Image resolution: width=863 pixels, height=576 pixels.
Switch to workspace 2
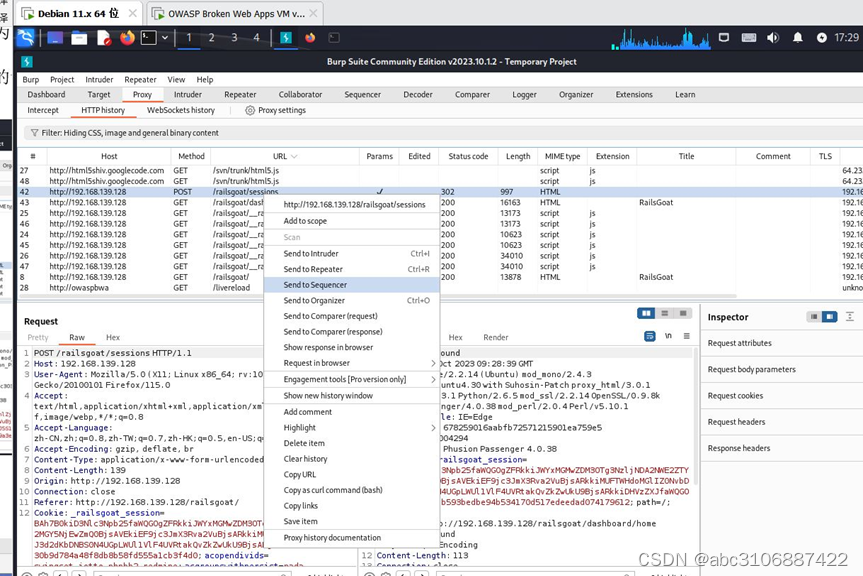pos(211,37)
